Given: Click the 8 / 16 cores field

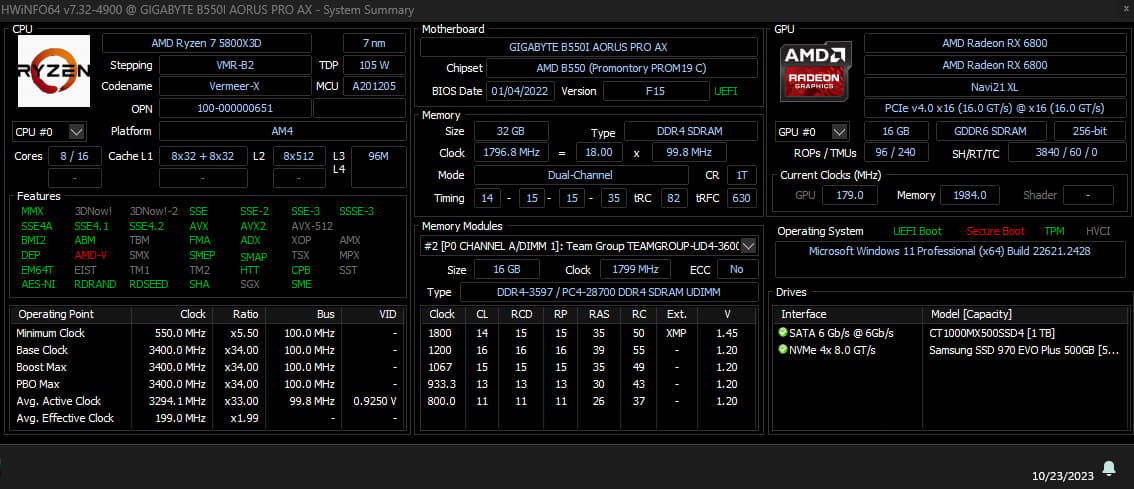Looking at the screenshot, I should click(x=75, y=156).
